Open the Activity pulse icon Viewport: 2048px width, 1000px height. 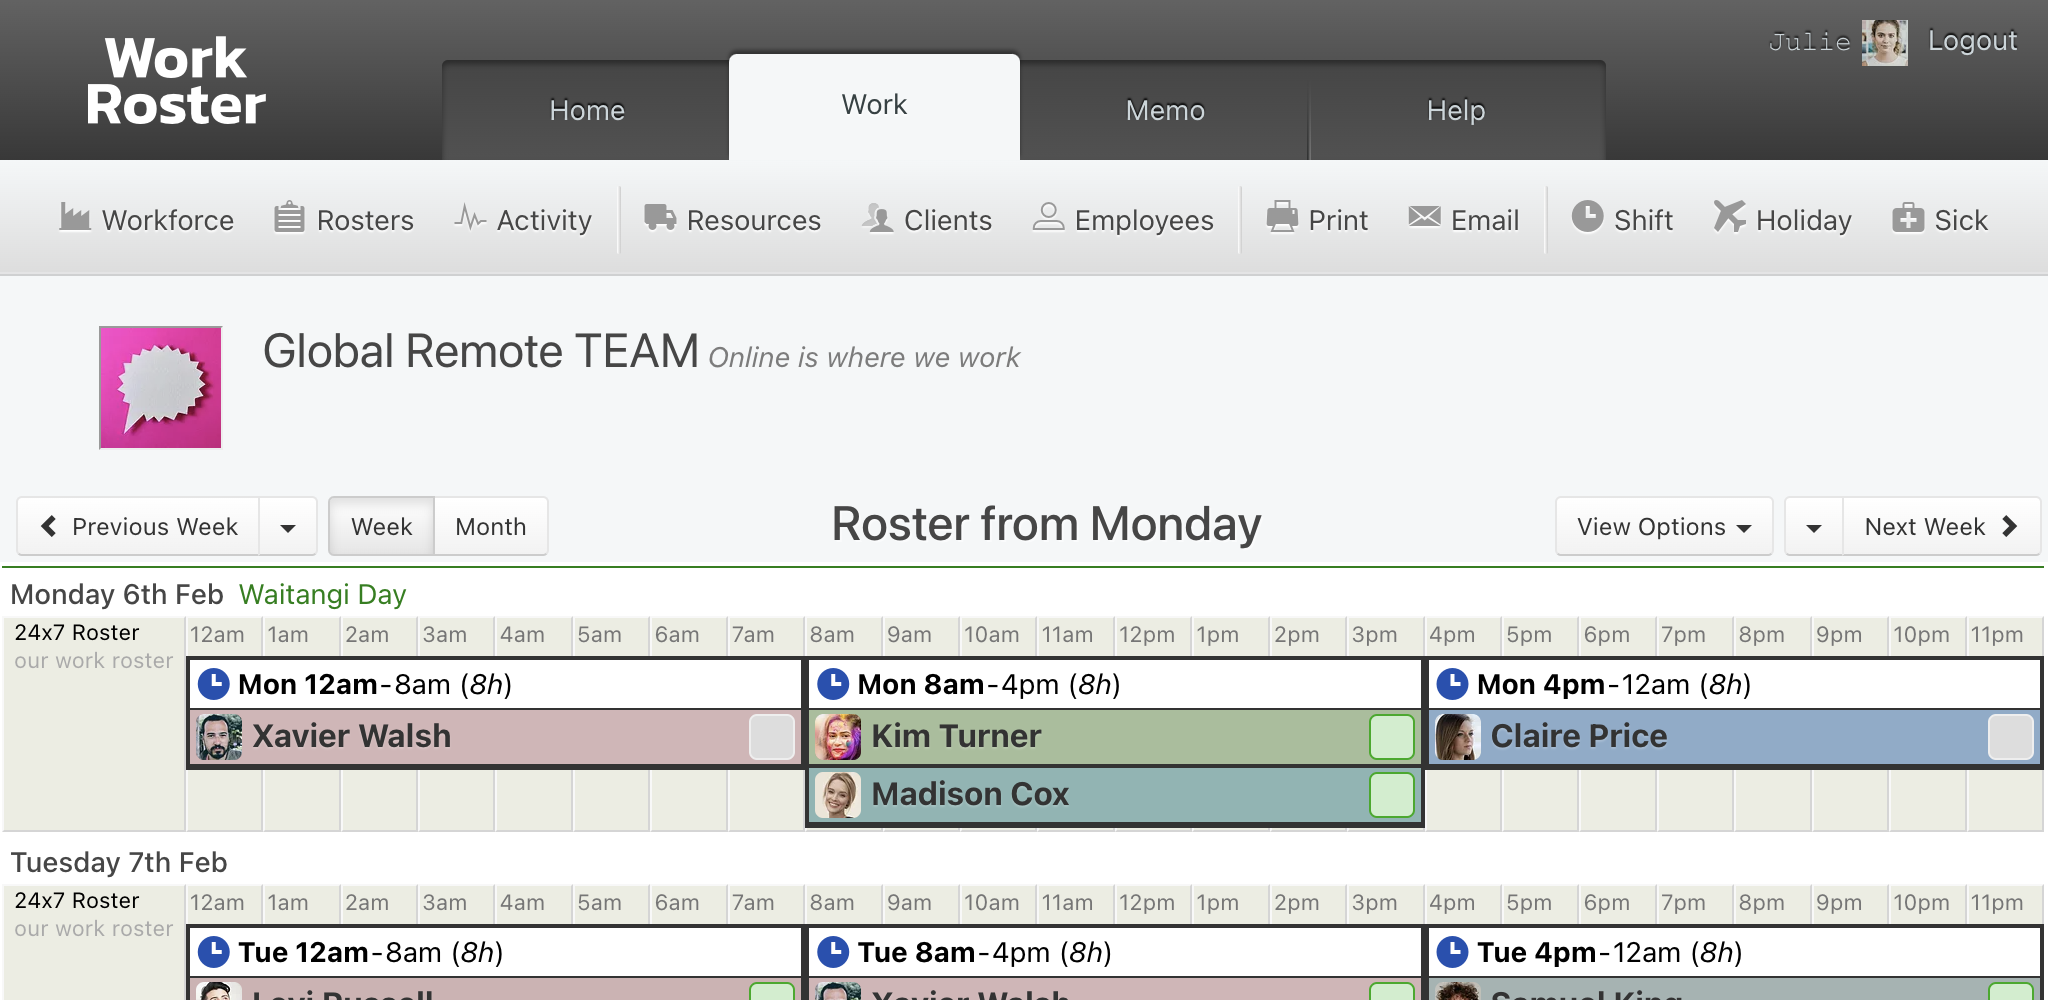pos(470,218)
